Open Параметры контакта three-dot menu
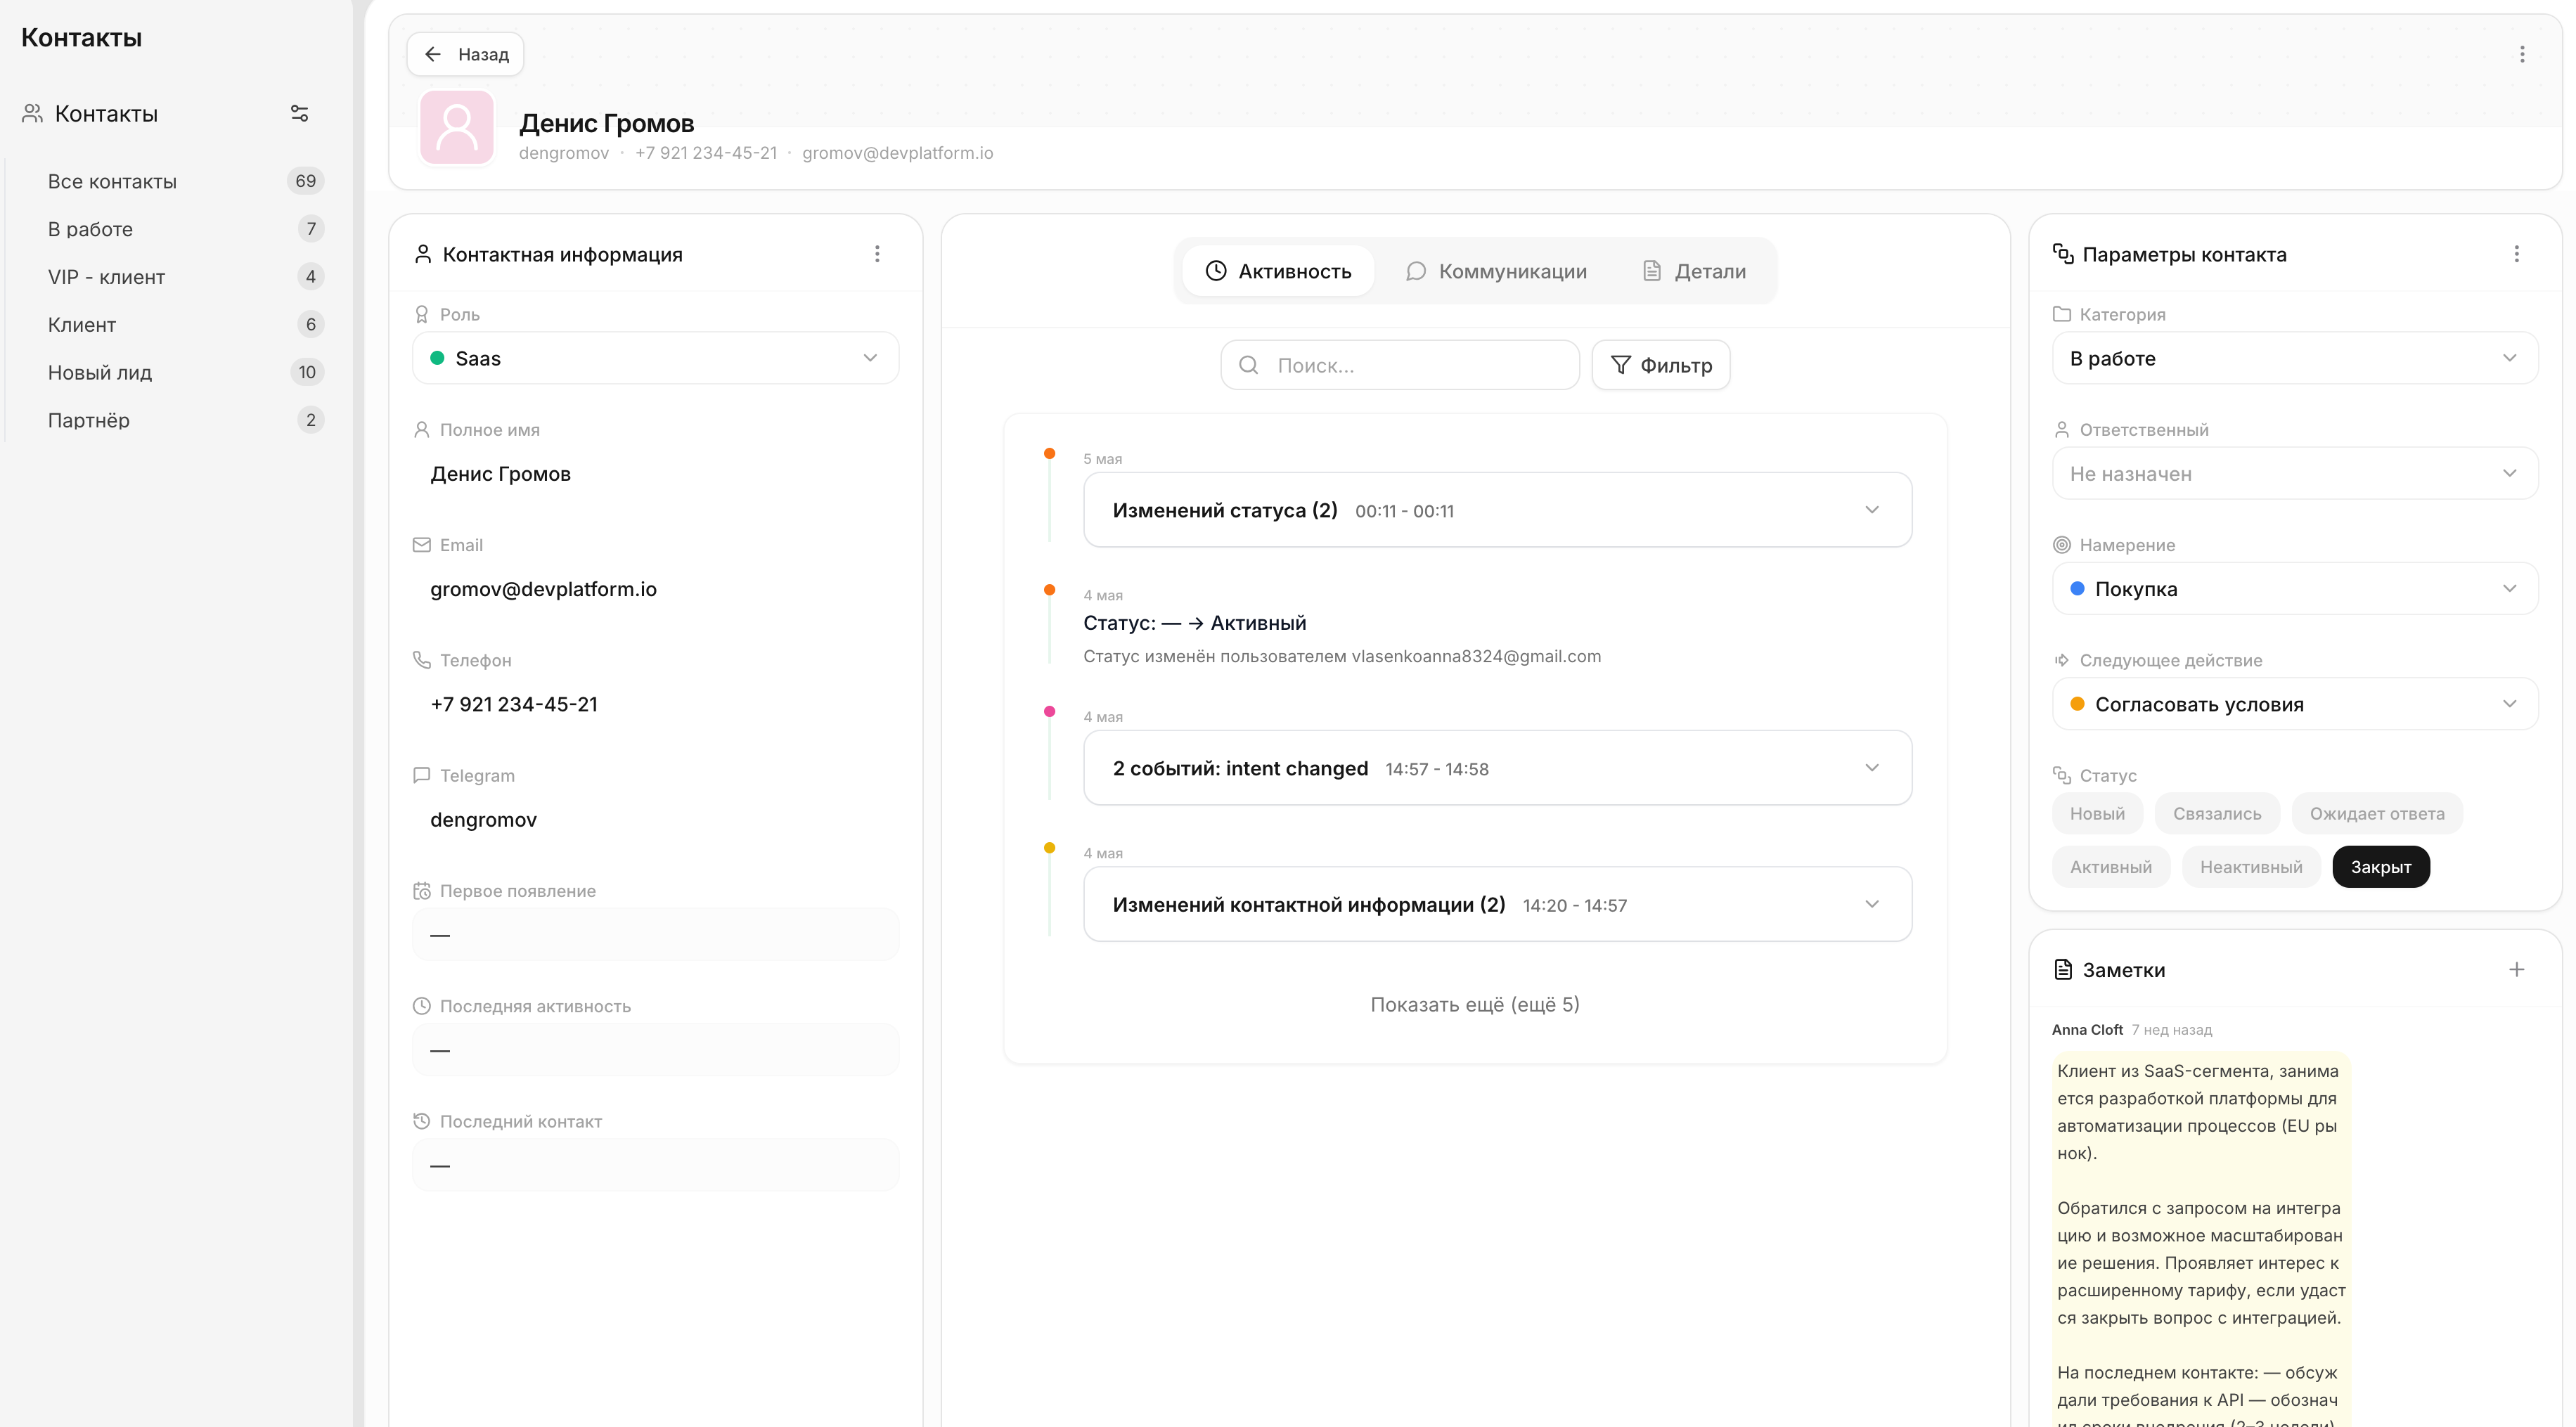The width and height of the screenshot is (2576, 1427). (x=2516, y=254)
